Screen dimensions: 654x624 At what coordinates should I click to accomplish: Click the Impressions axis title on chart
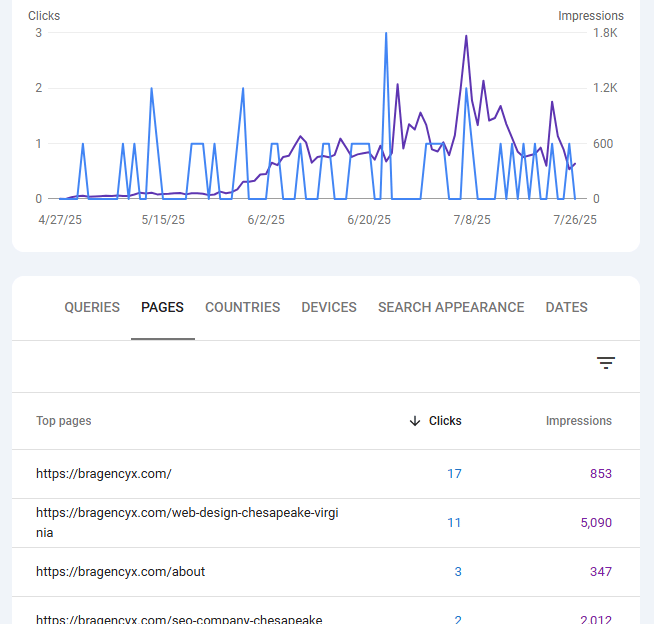point(591,16)
